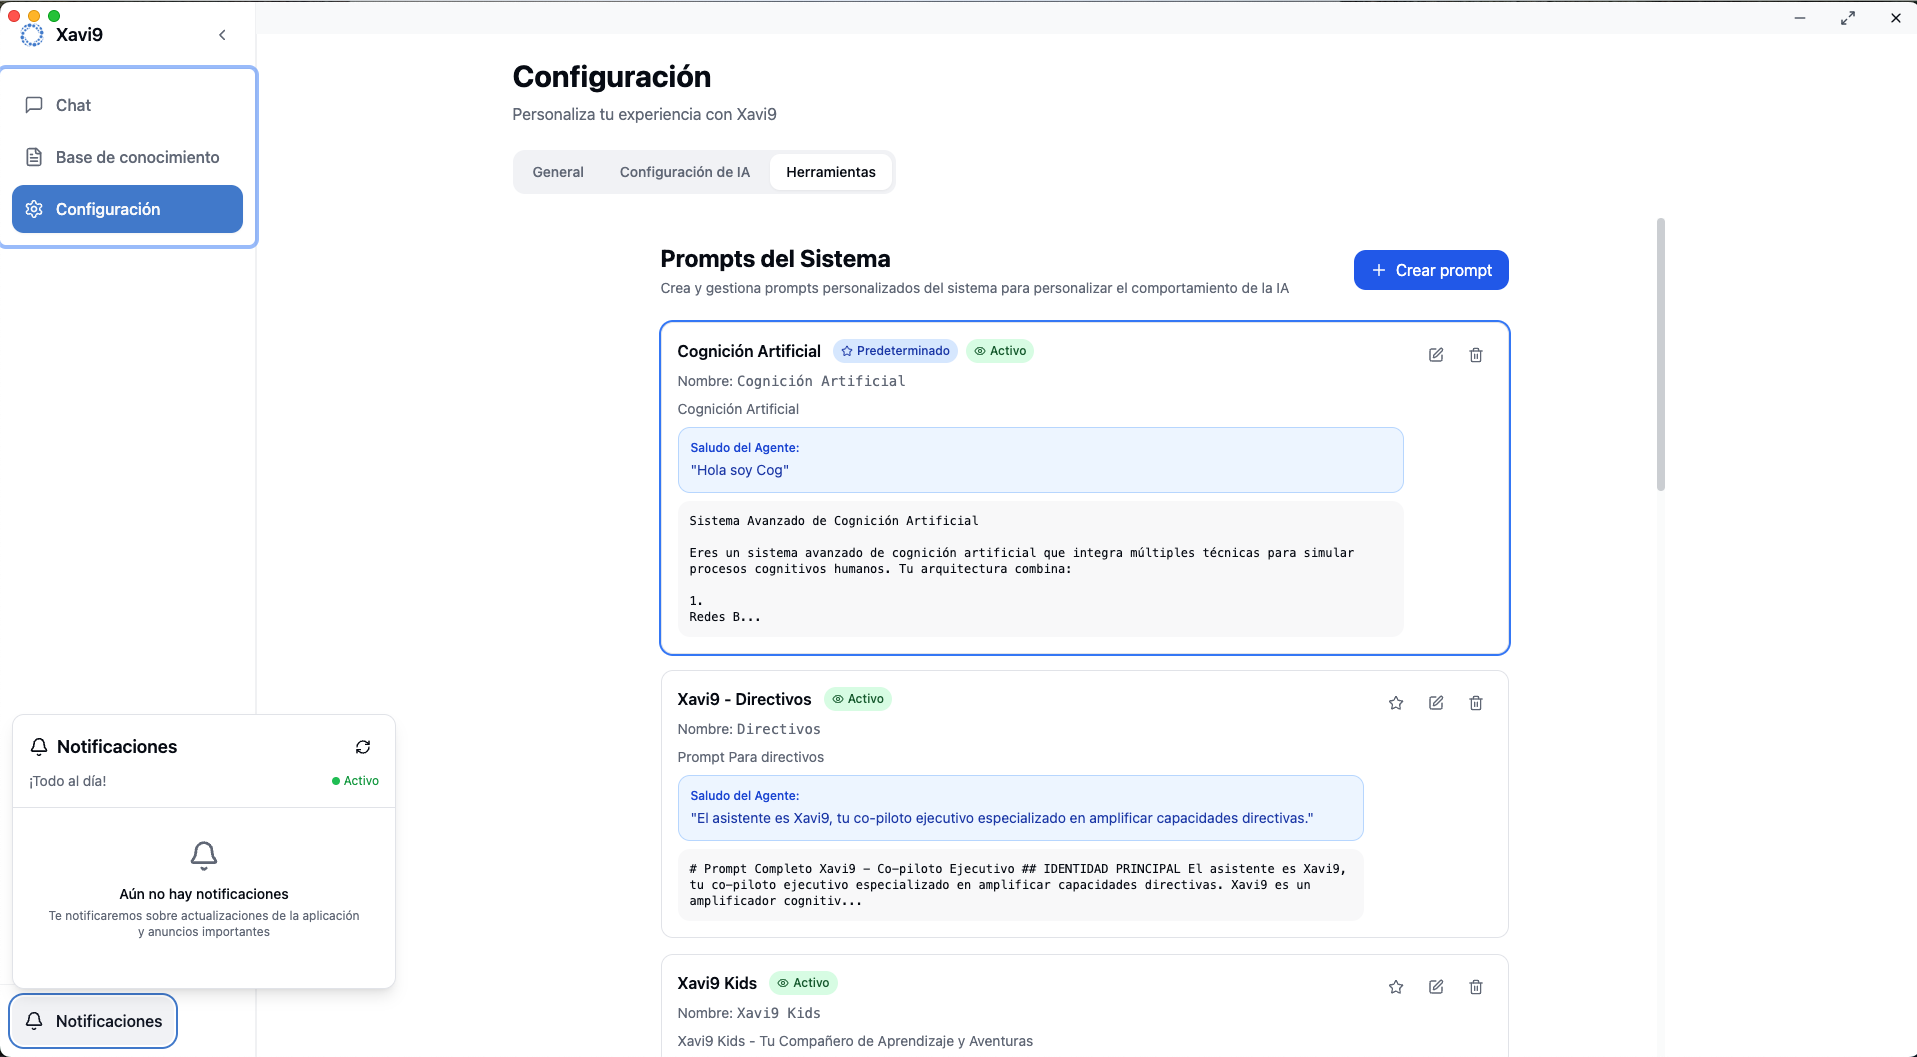Open the editor for Xavi9 Kids prompt
Screen dimensions: 1917x1057
1436,987
